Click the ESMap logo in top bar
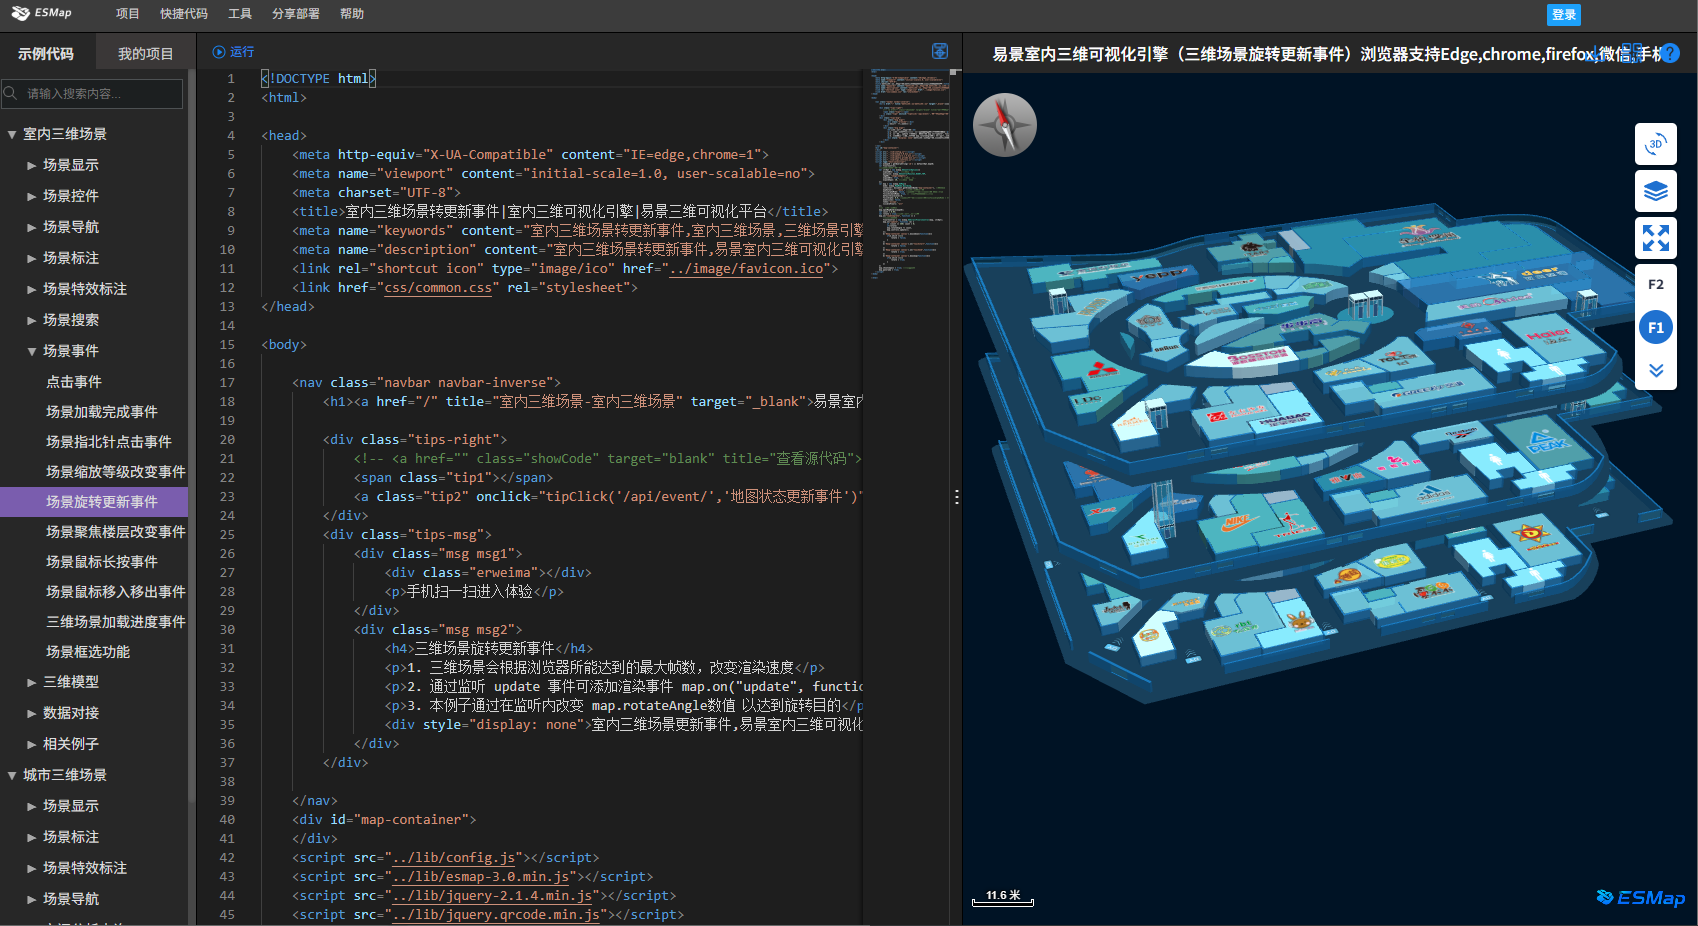 click(x=41, y=13)
